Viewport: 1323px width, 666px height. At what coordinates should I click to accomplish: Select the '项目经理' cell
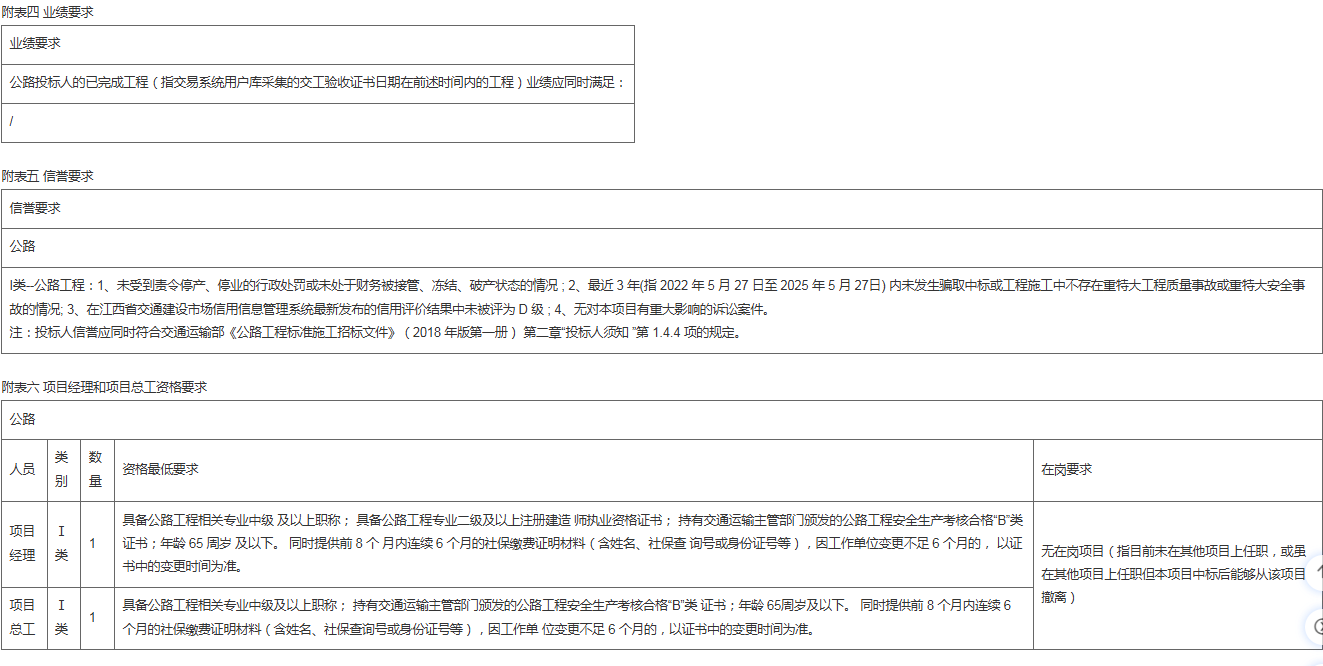(x=24, y=544)
